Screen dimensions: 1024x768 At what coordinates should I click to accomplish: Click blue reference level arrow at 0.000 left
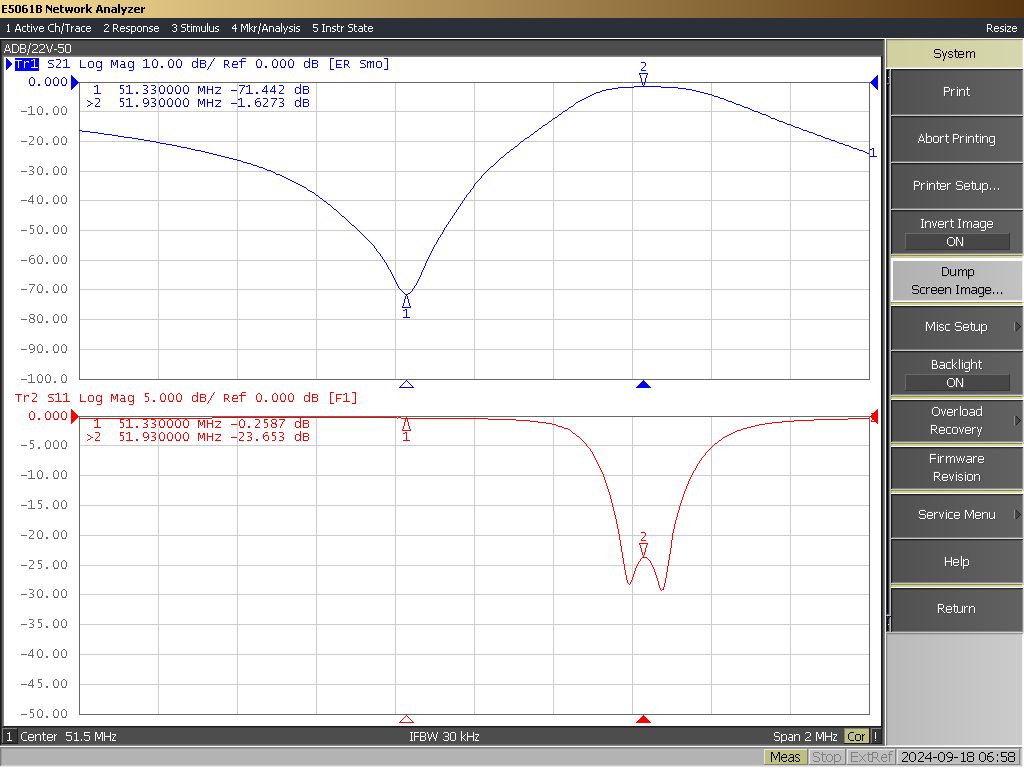(74, 82)
